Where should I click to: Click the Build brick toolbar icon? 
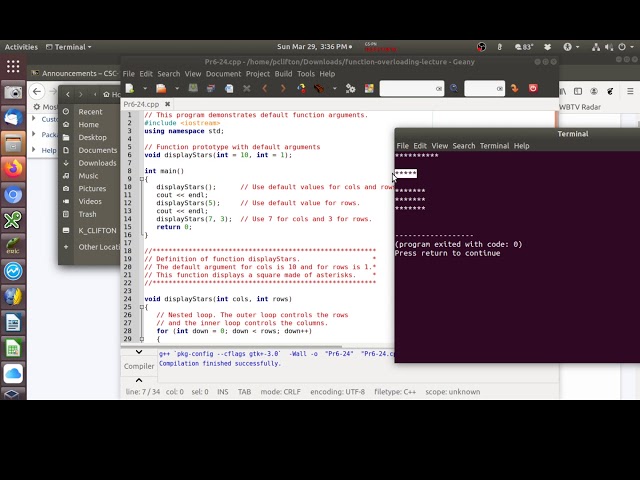click(319, 88)
